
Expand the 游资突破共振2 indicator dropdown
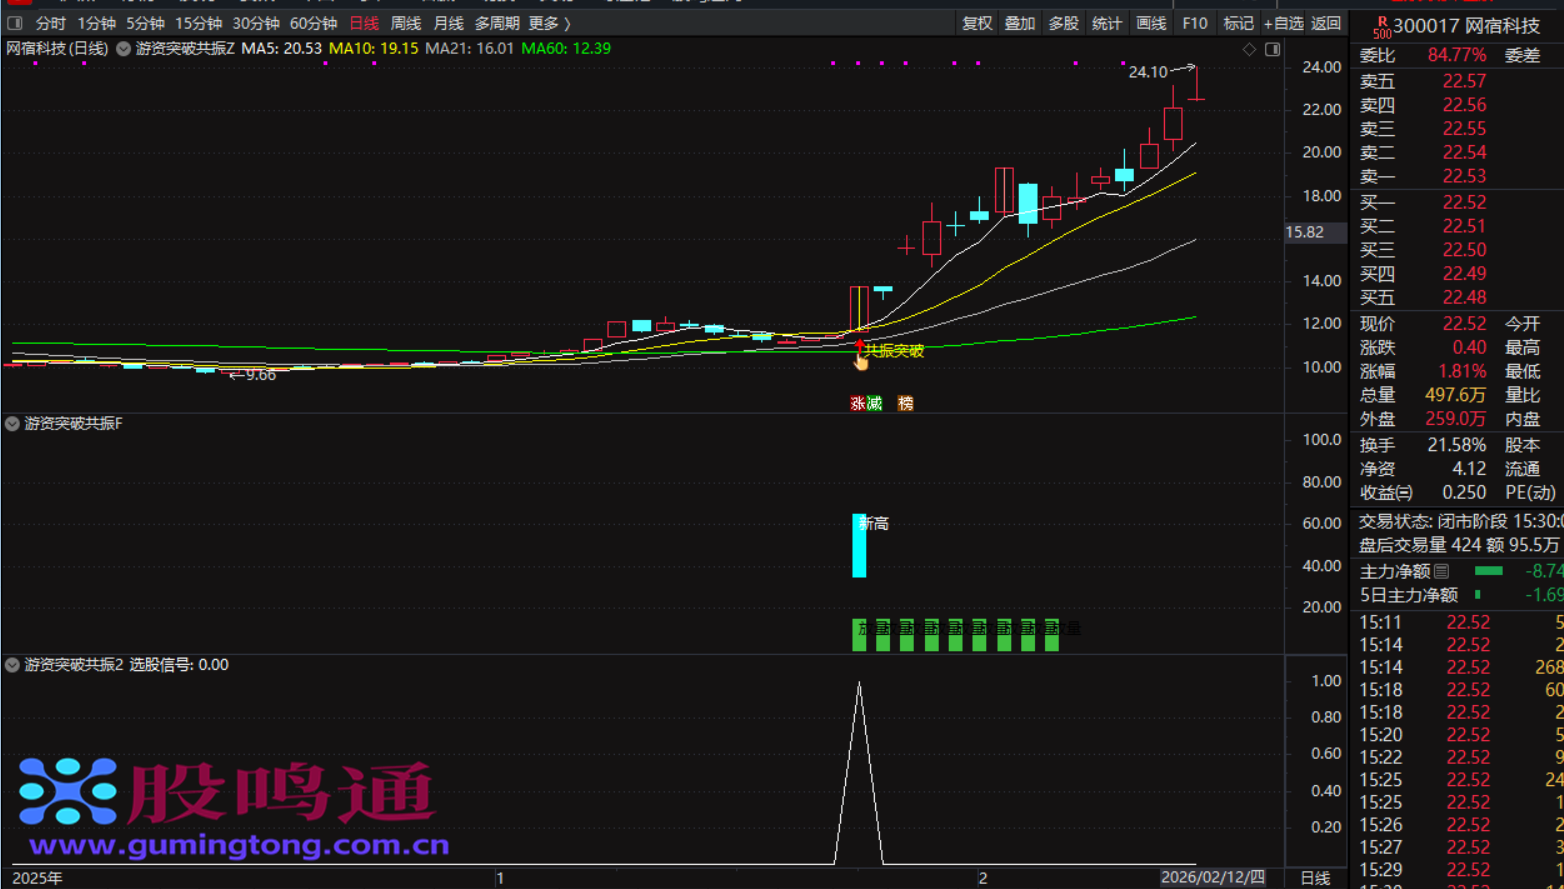12,665
